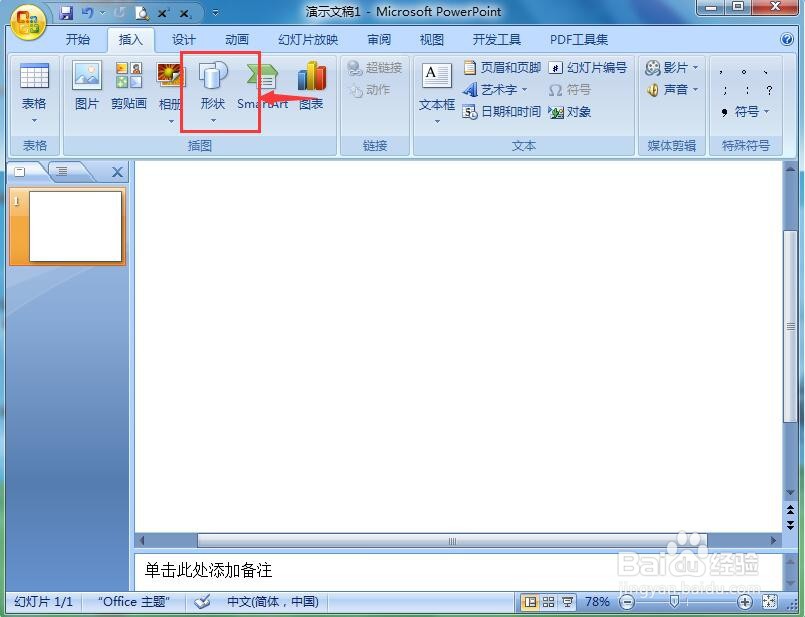
Task: Click the horizontal scrollbar right arrow
Action: 773,541
